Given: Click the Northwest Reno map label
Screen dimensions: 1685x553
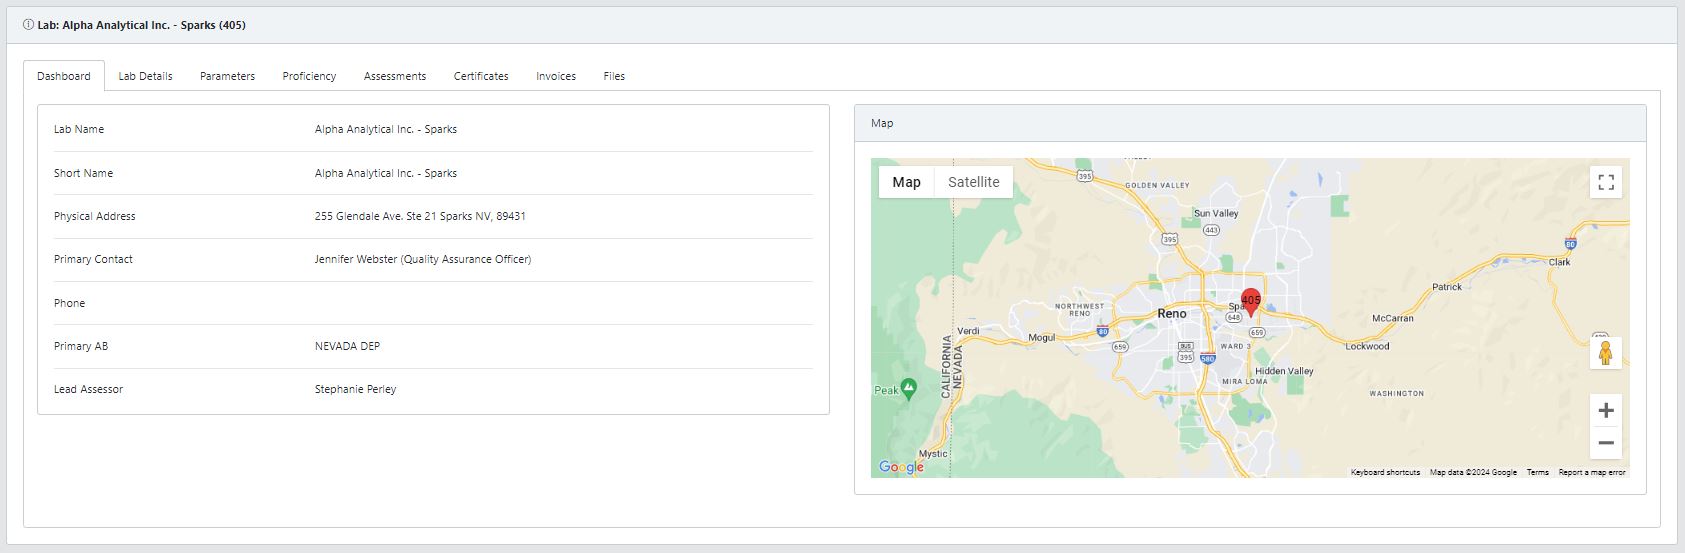Looking at the screenshot, I should tap(1080, 309).
